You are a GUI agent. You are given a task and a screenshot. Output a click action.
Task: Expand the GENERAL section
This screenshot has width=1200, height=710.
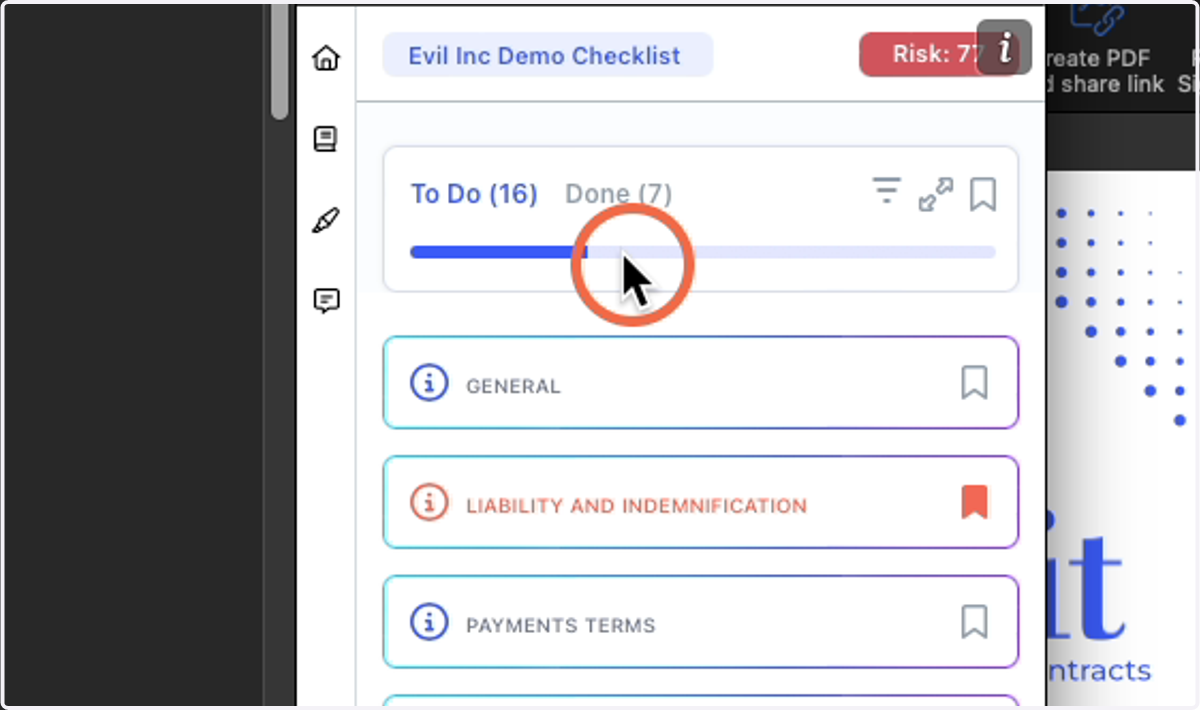(x=701, y=383)
